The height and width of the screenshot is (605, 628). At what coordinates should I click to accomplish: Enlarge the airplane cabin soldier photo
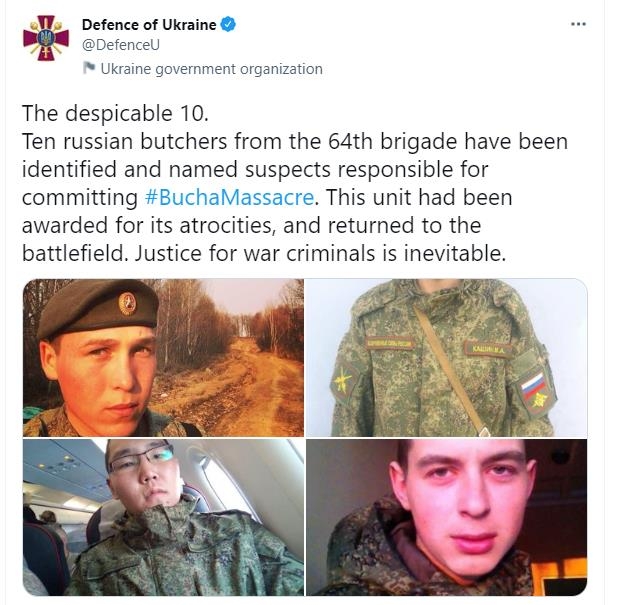pyautogui.click(x=163, y=517)
